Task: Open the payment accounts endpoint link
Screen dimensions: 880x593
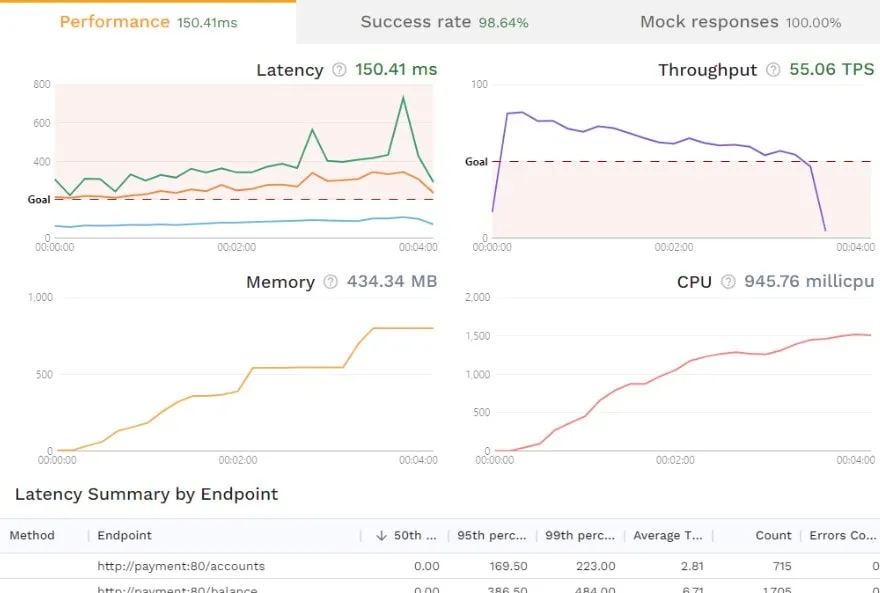Action: tap(181, 565)
